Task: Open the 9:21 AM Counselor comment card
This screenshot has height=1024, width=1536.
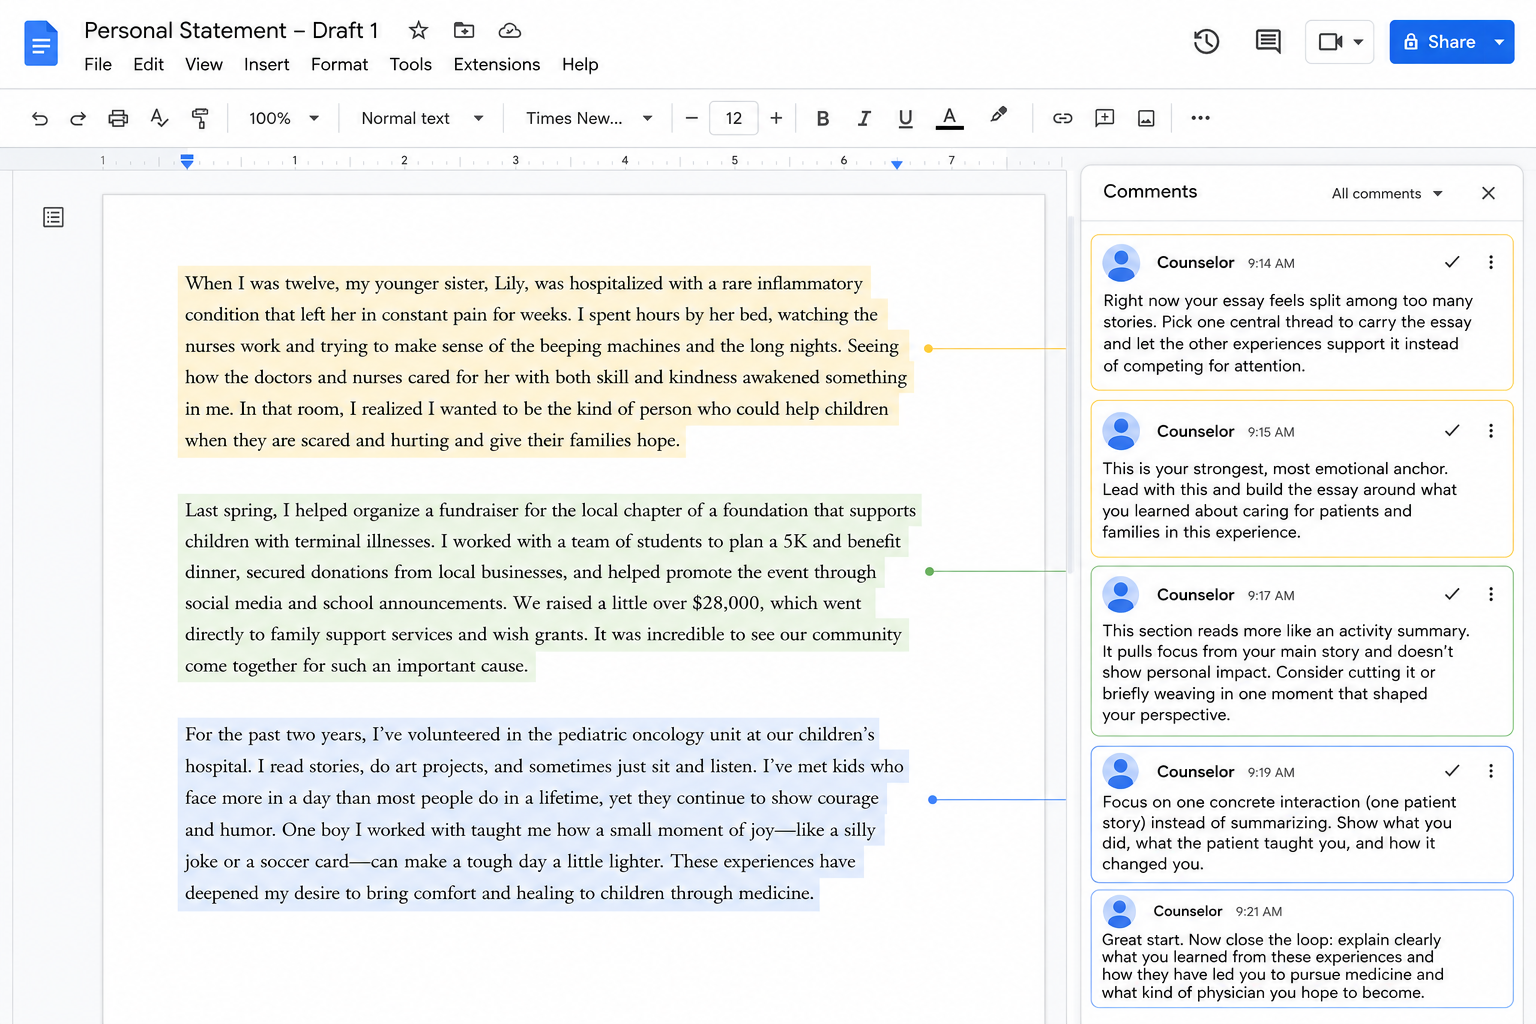Action: pos(1301,949)
